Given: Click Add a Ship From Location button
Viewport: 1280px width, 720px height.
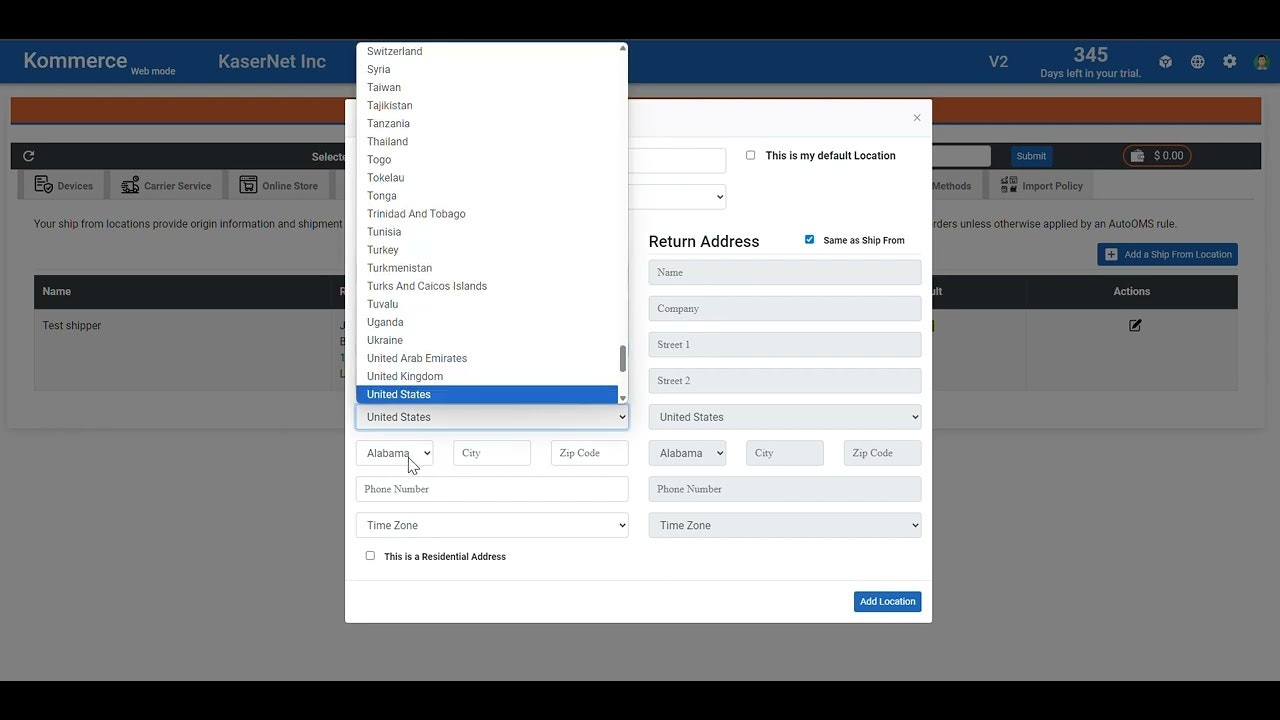Looking at the screenshot, I should click(1167, 254).
